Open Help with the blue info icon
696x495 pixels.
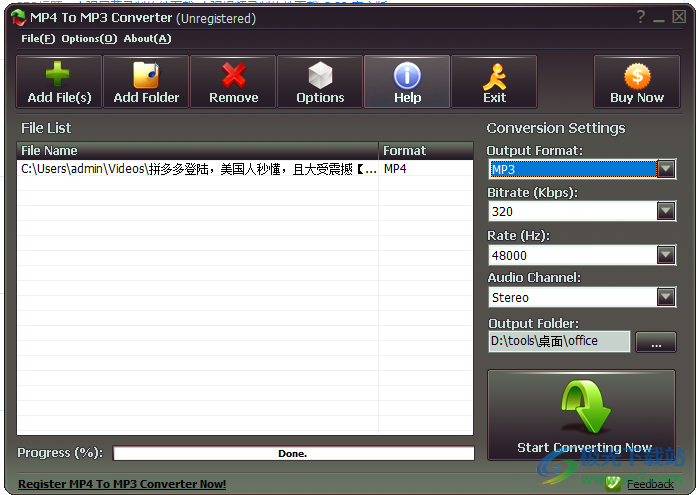407,82
